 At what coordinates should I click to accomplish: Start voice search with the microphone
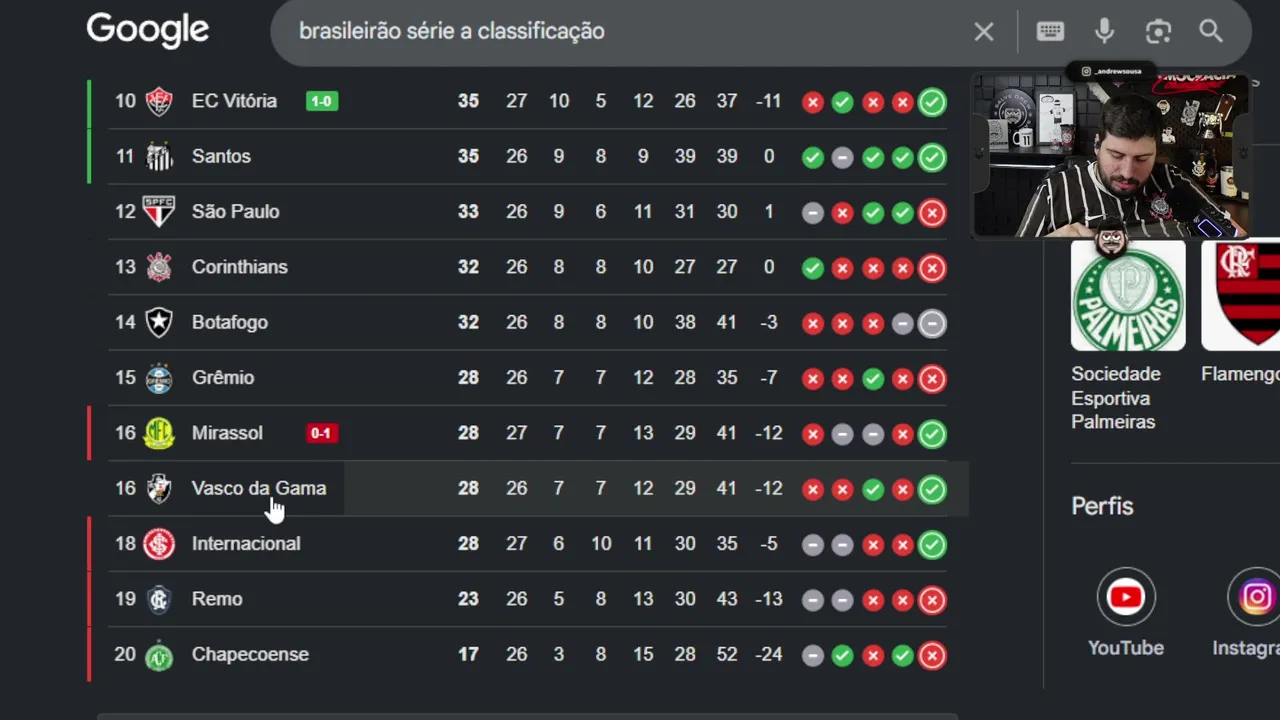point(1104,31)
